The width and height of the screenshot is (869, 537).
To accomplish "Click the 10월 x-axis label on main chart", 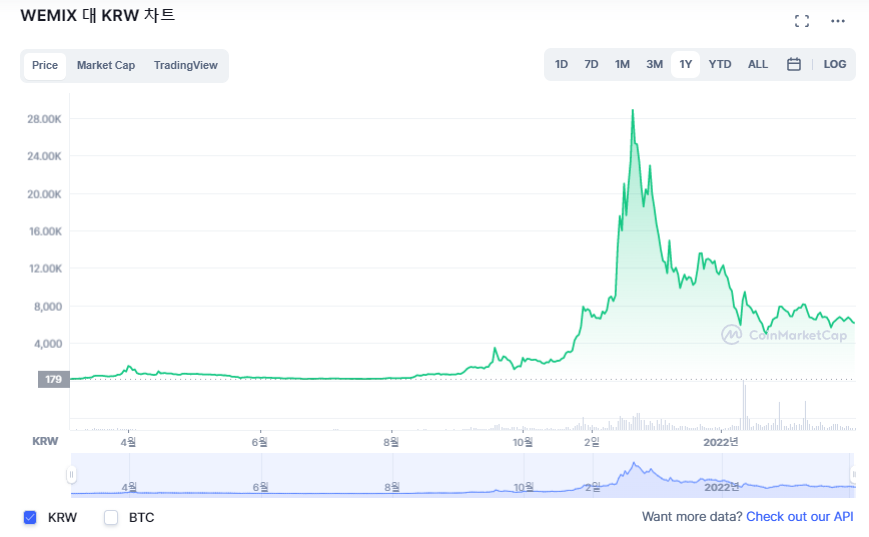I will click(x=523, y=442).
